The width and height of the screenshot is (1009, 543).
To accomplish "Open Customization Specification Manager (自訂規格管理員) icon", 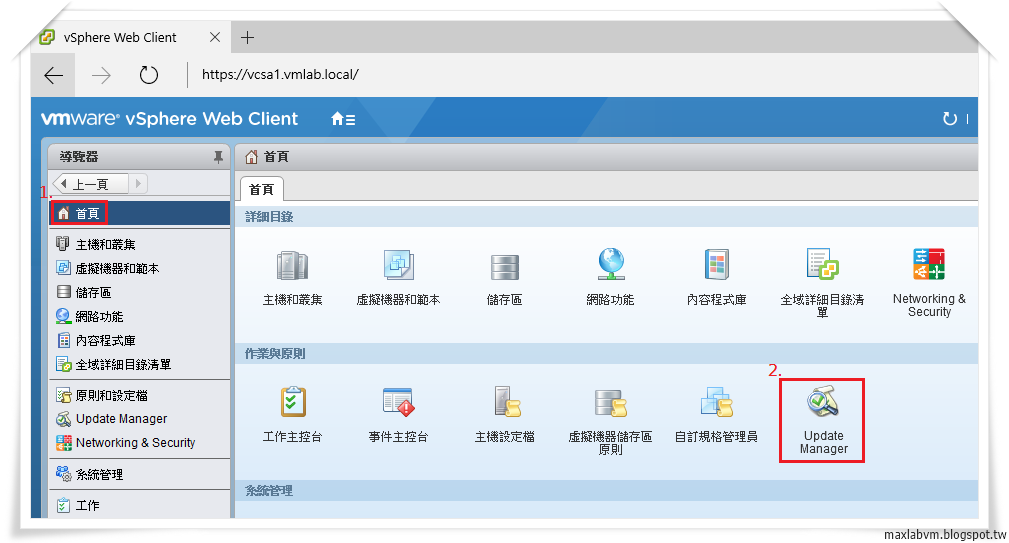I will point(716,402).
